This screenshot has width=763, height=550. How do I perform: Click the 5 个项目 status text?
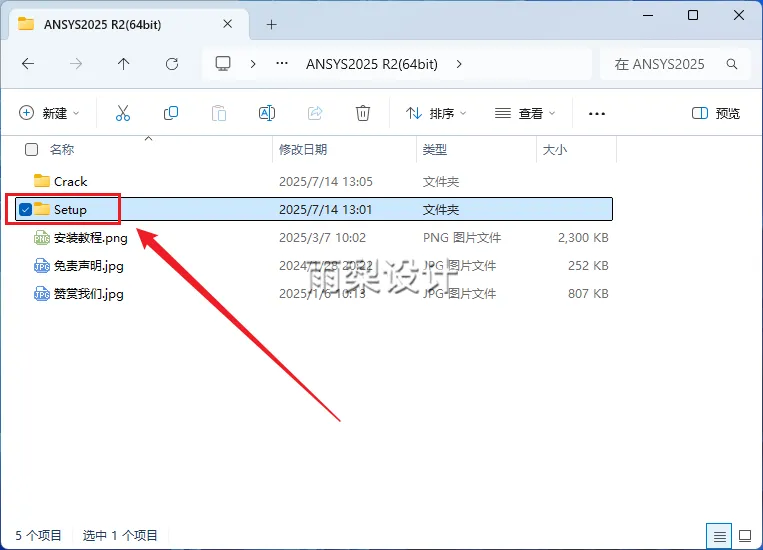tap(38, 535)
